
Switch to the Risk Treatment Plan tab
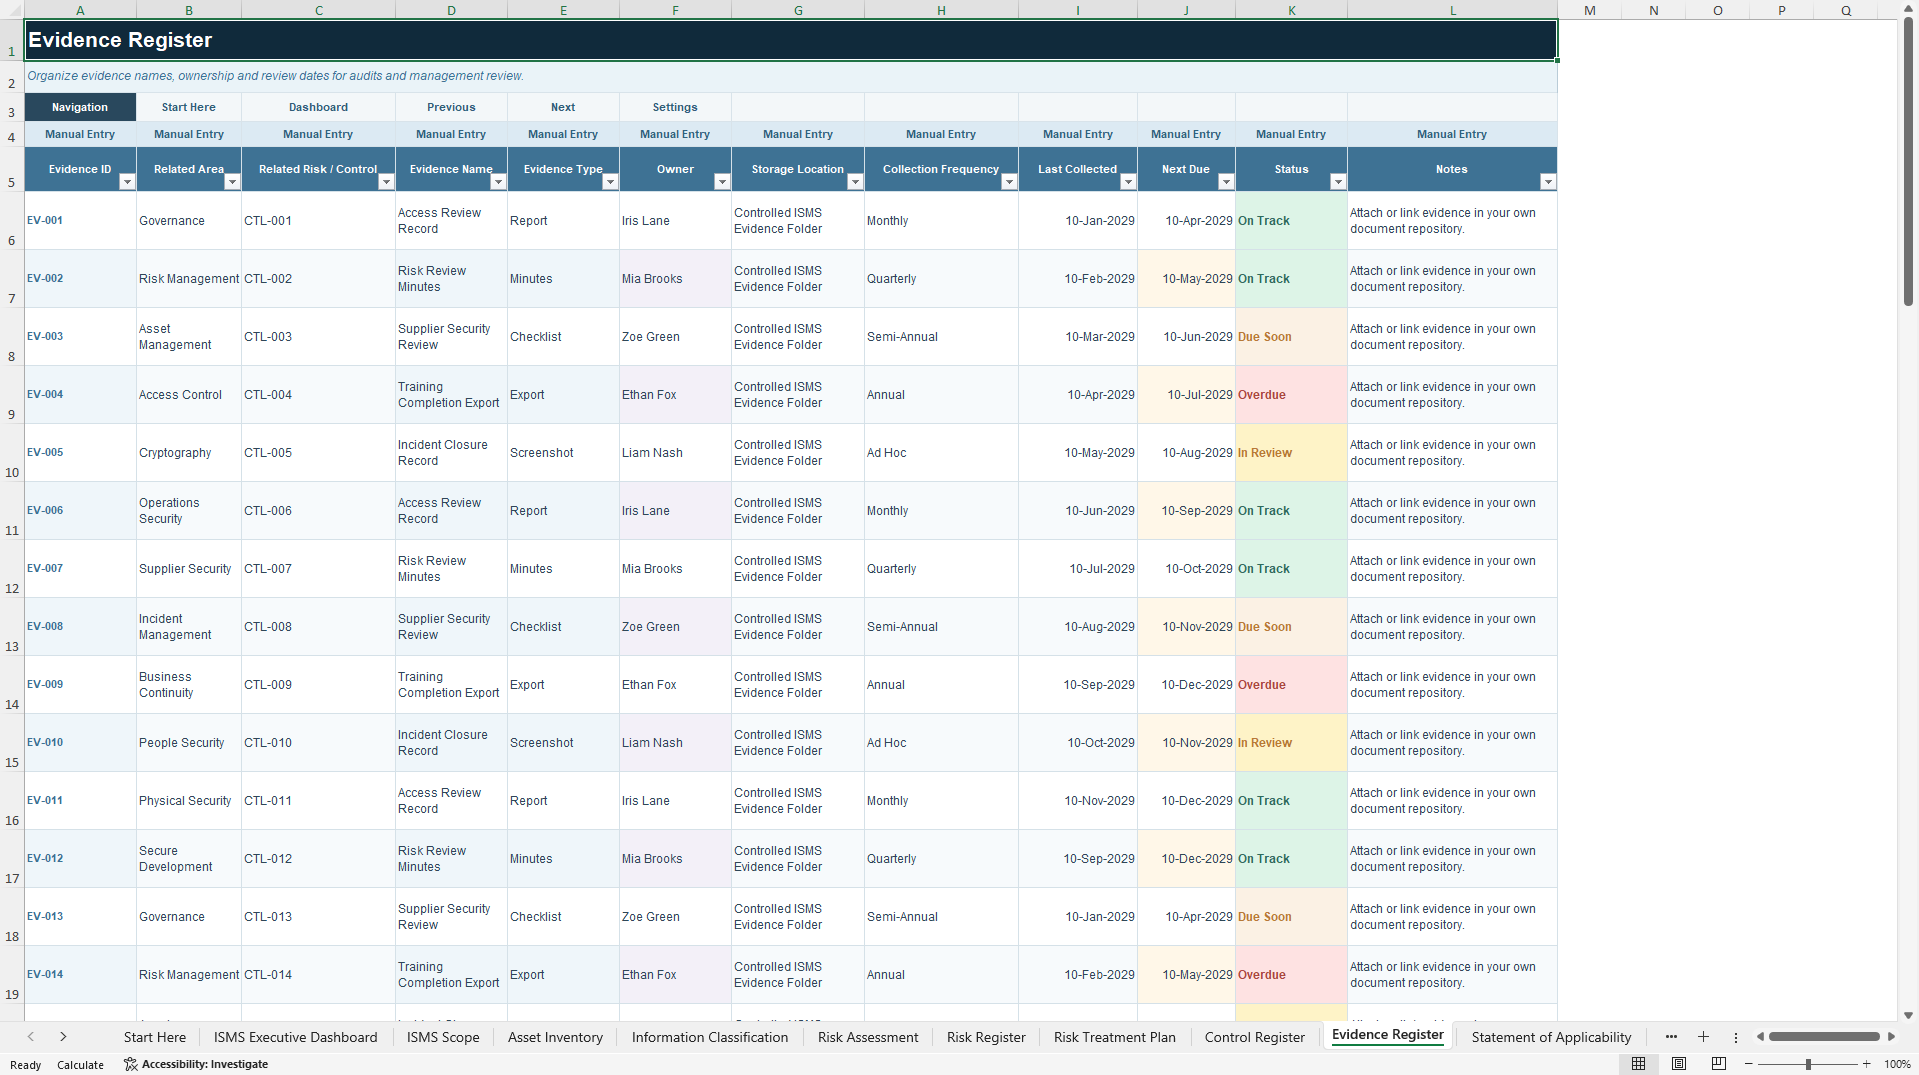pyautogui.click(x=1115, y=1037)
